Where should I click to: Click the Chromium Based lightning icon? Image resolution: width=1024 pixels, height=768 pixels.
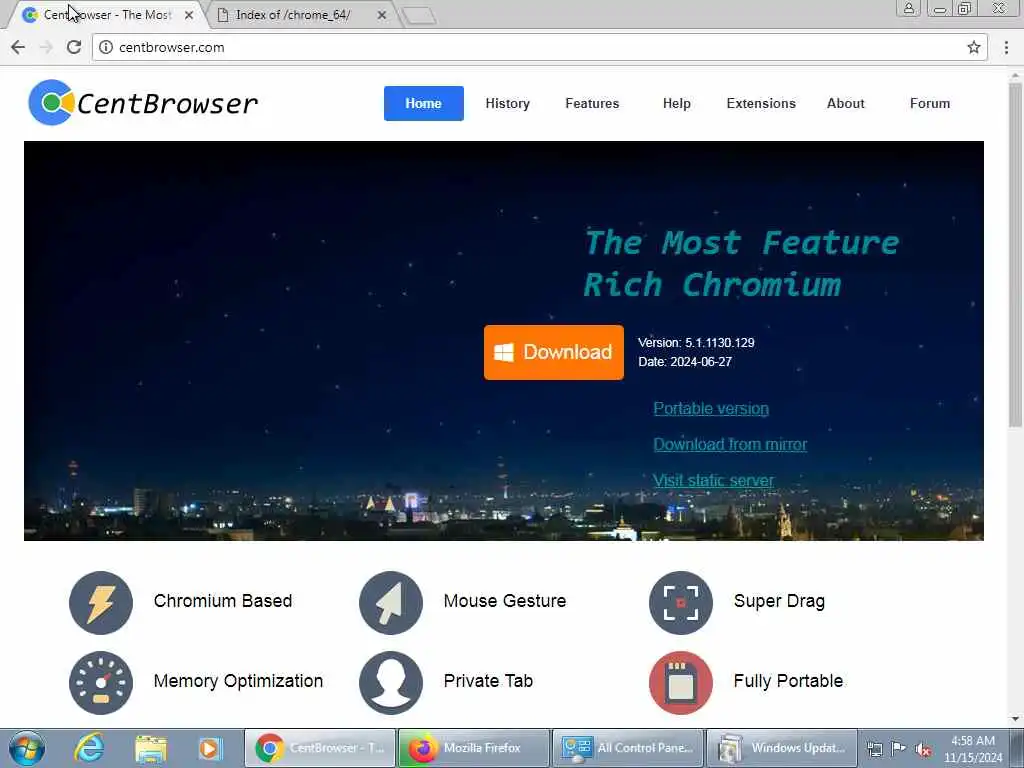point(101,602)
